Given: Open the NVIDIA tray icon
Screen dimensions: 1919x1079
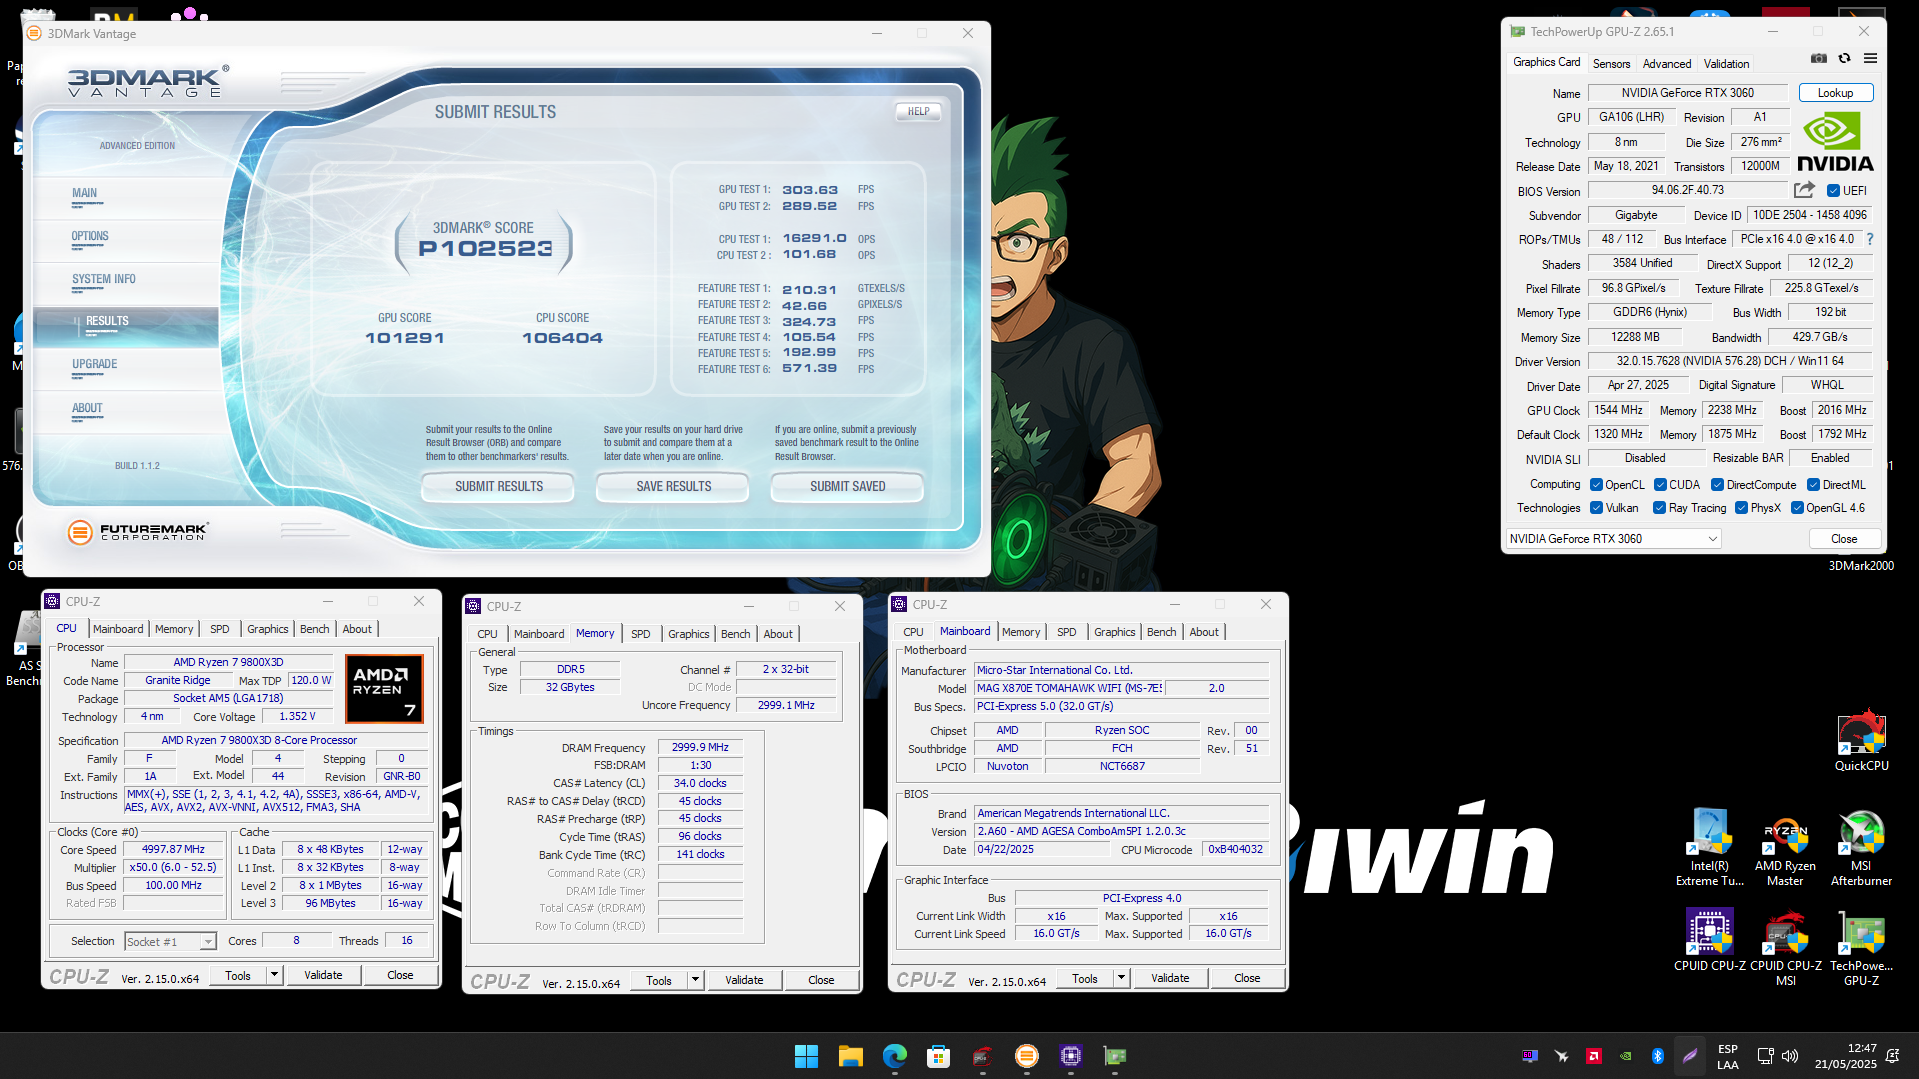Looking at the screenshot, I should click(x=1626, y=1056).
